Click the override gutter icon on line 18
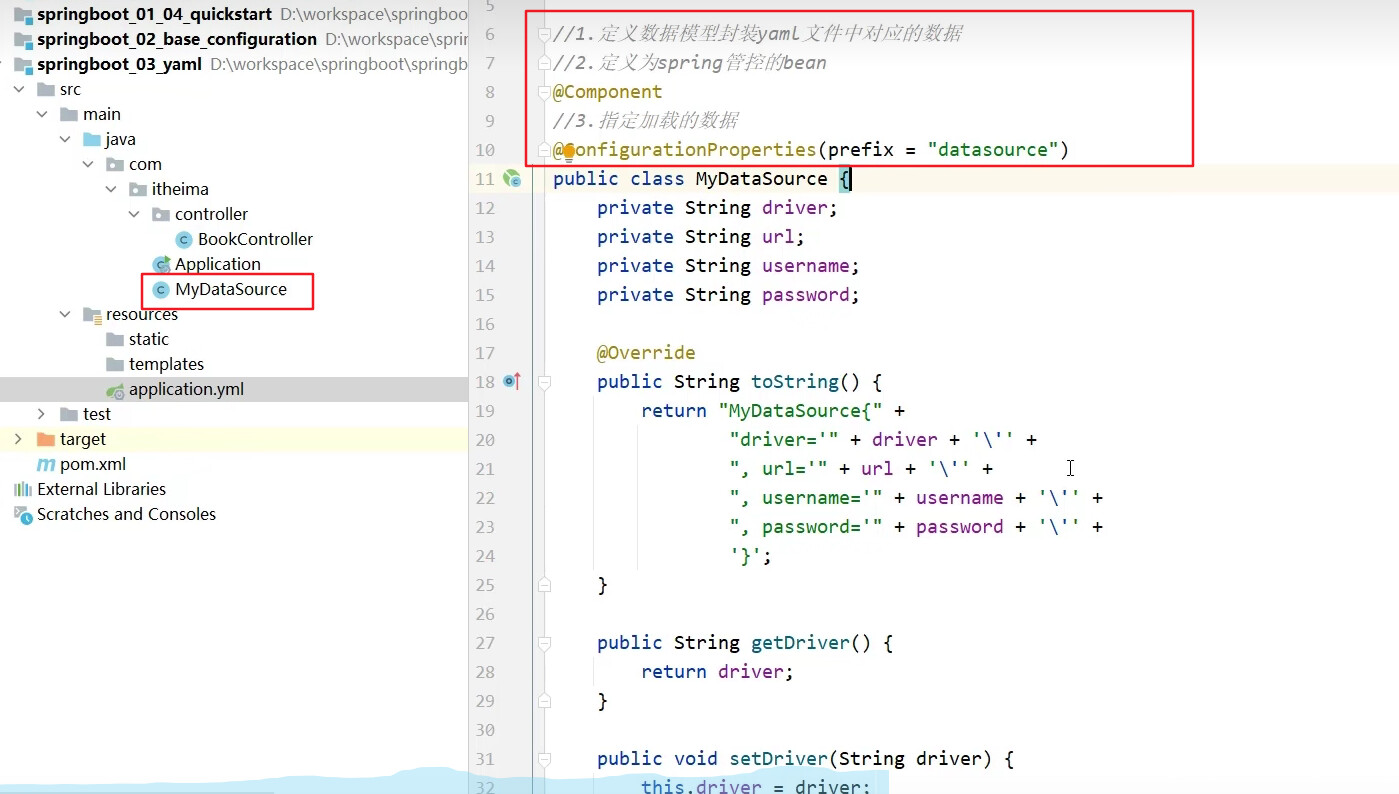 point(512,381)
